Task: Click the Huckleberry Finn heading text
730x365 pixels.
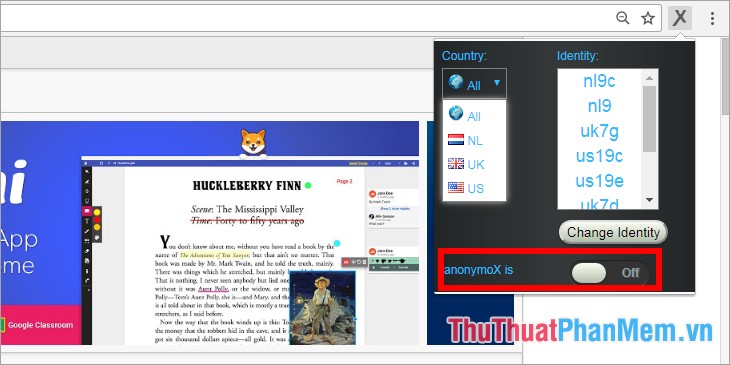Action: click(x=247, y=186)
